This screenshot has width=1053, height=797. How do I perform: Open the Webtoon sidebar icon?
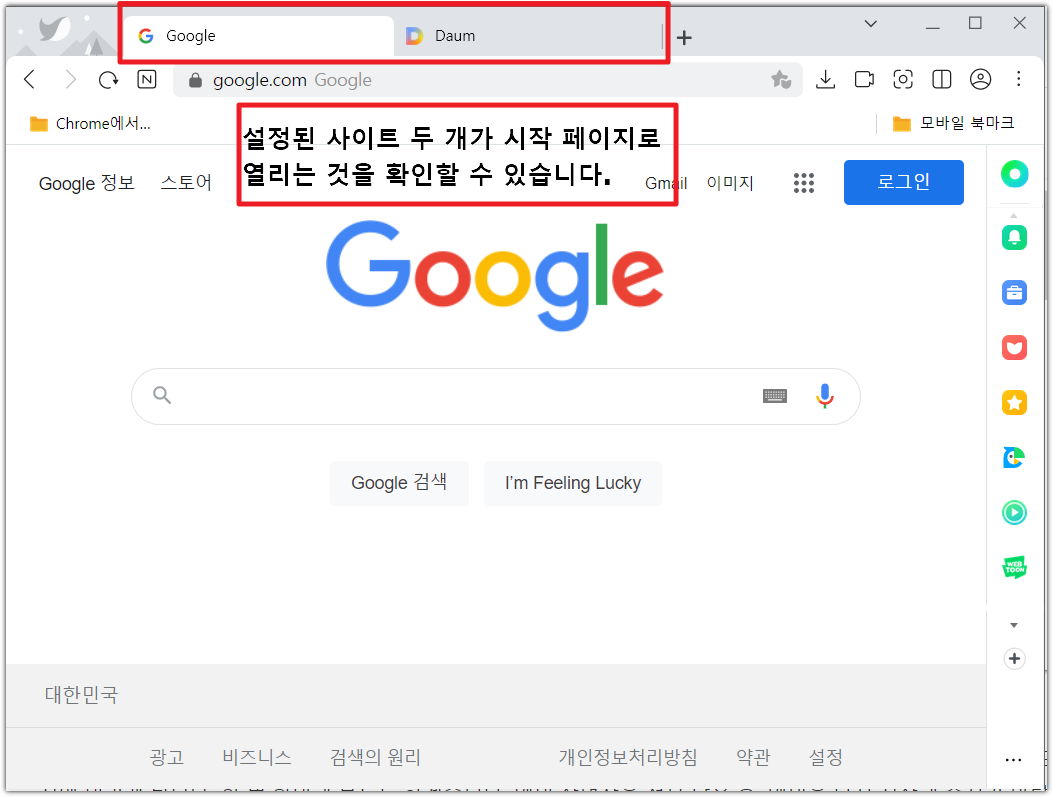(x=1014, y=568)
